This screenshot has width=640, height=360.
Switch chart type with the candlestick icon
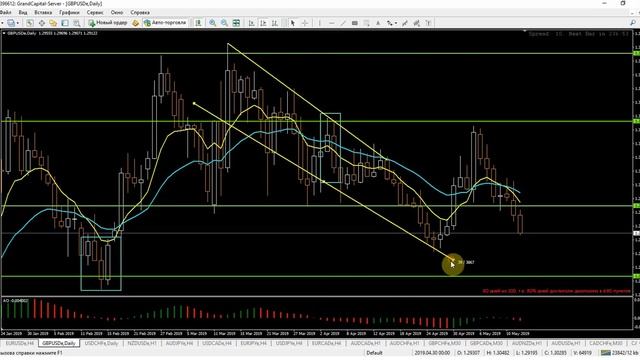[x=198, y=23]
